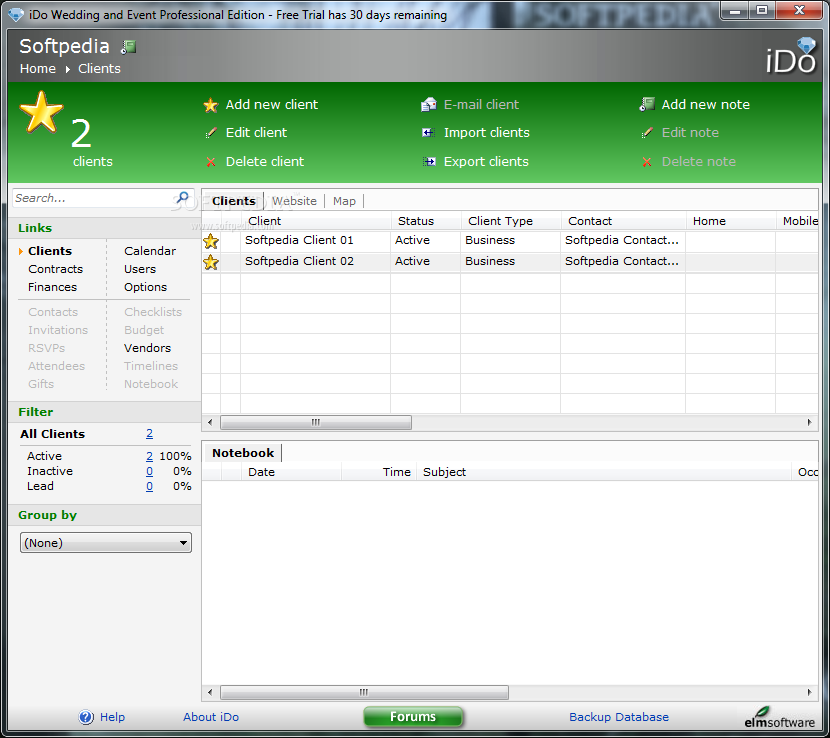Click the All Clients count link
The height and width of the screenshot is (738, 830).
tap(149, 434)
